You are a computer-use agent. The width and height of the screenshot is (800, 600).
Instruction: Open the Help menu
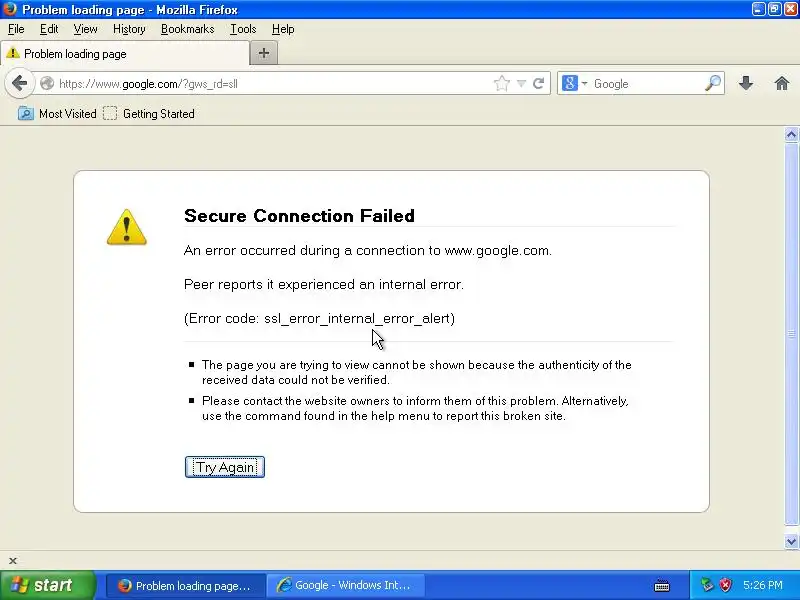[x=283, y=29]
